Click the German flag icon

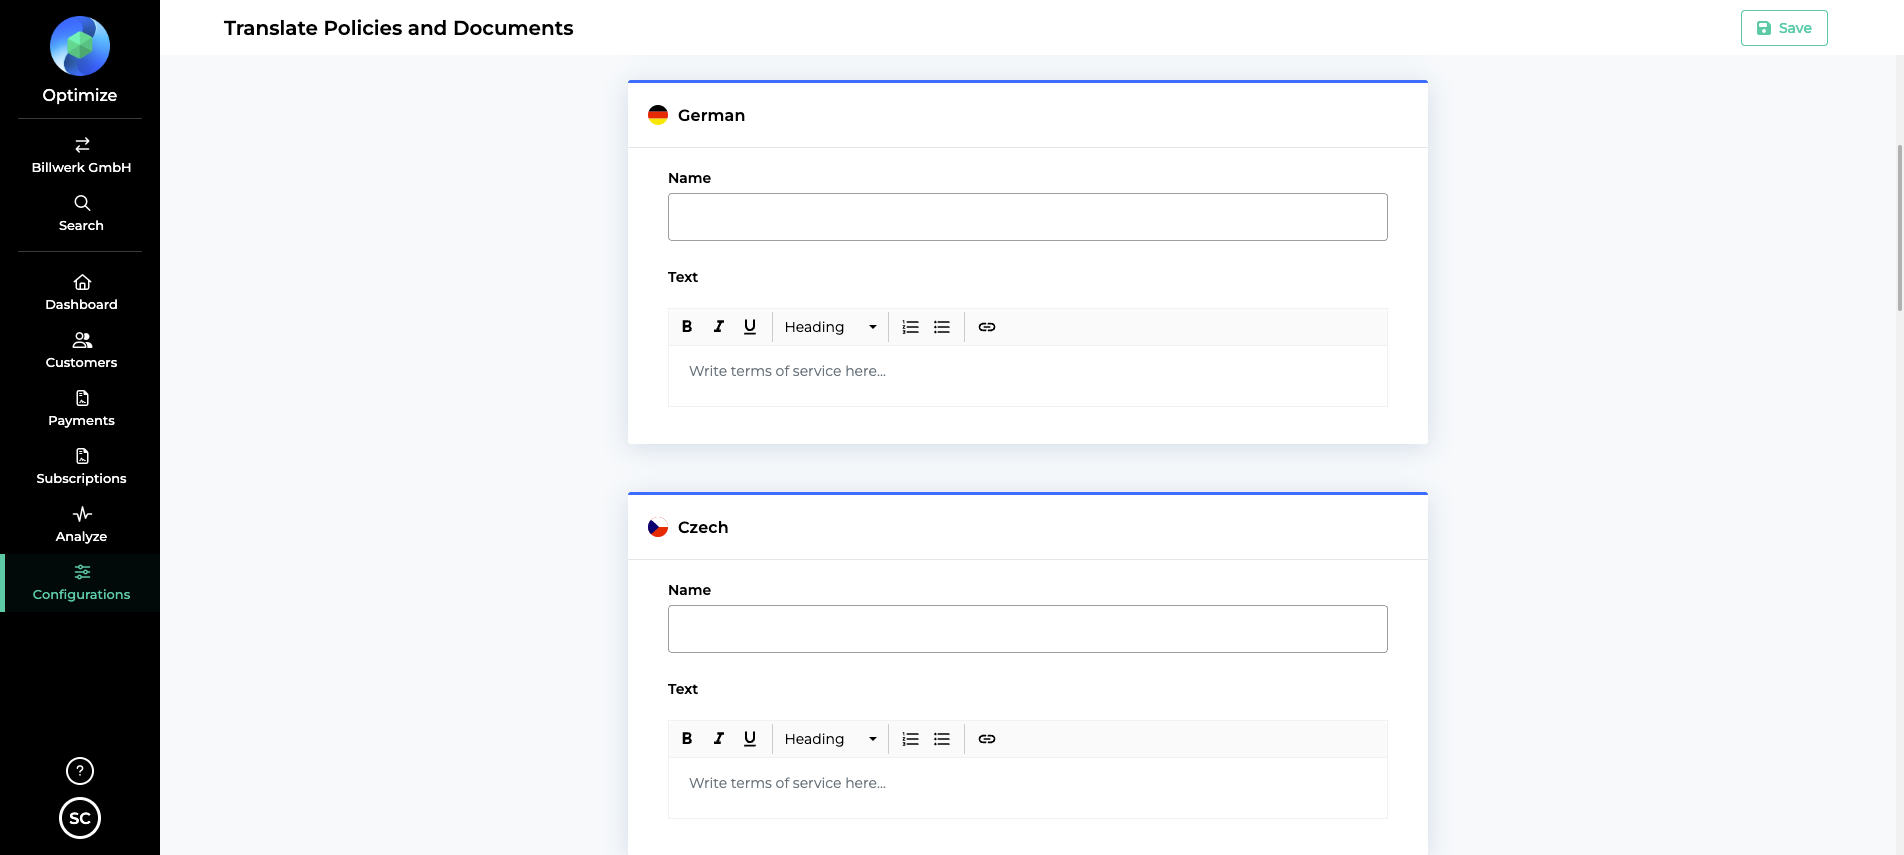click(658, 115)
